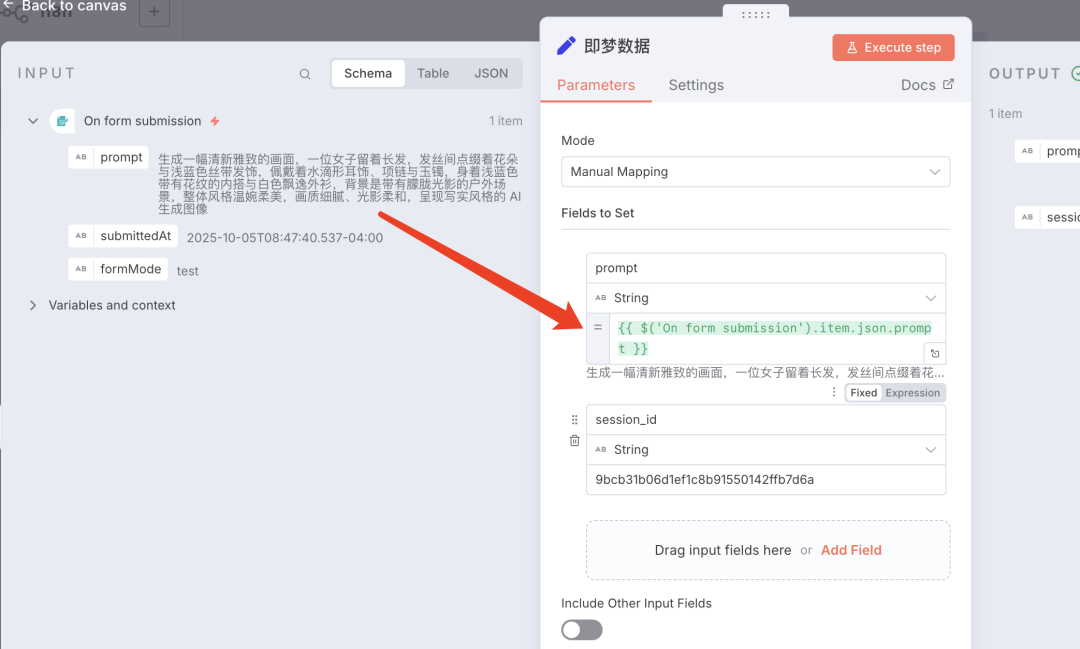Open the three-dot options menu below the prompt expression
This screenshot has width=1080, height=649.
[834, 393]
